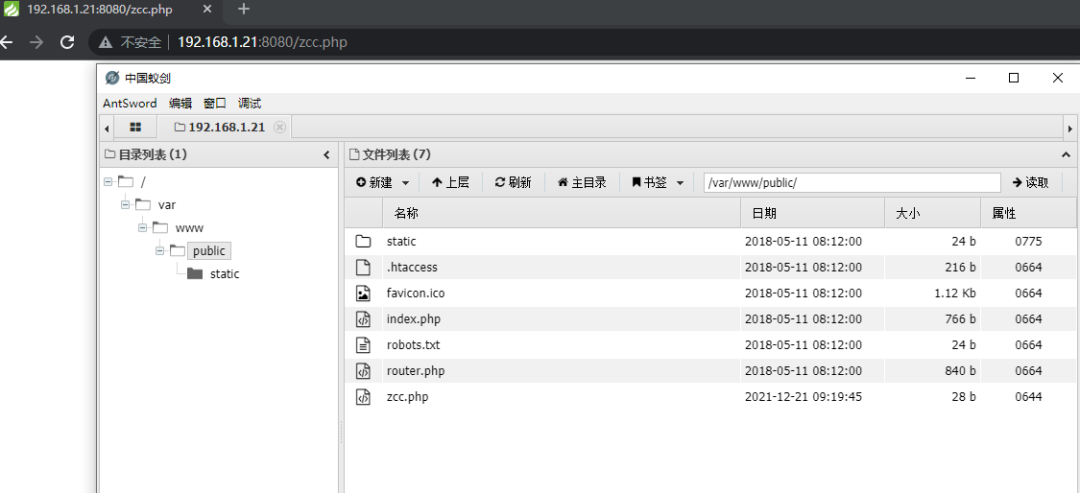Click the 840 b size of router.php
1080x493 pixels.
[x=960, y=370]
